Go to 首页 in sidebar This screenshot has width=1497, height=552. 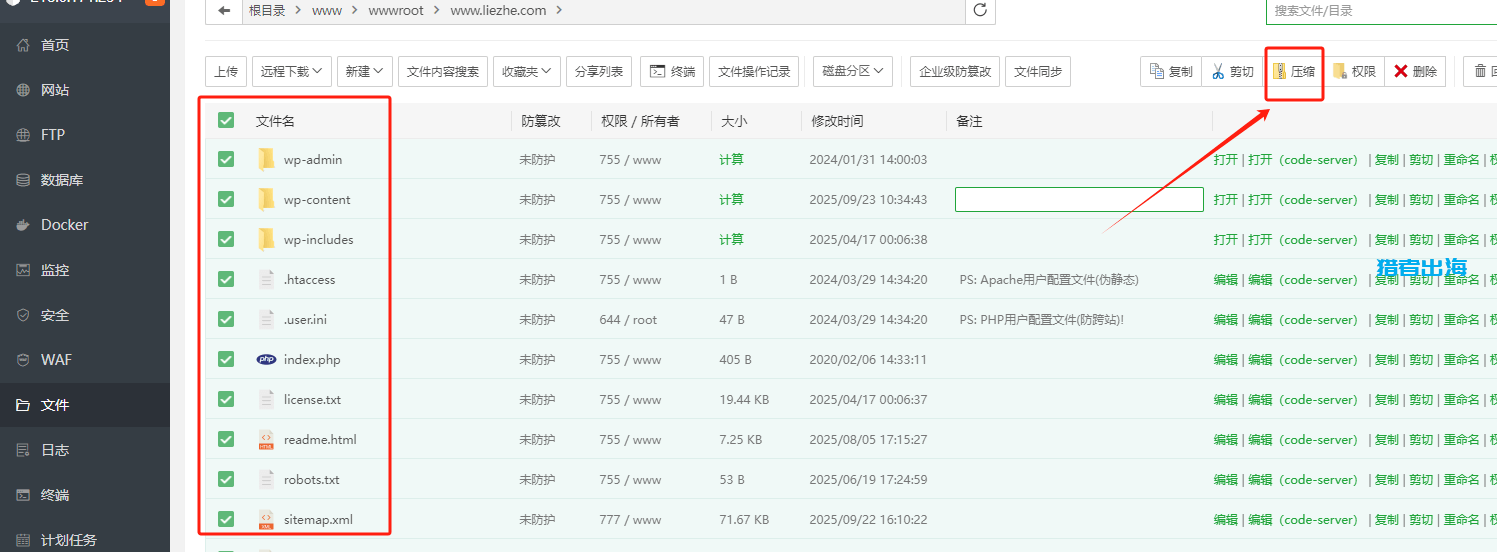(55, 45)
